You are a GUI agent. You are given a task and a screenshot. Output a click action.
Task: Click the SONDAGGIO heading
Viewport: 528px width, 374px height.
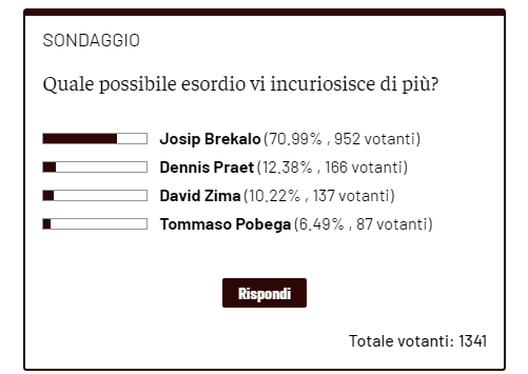91,40
